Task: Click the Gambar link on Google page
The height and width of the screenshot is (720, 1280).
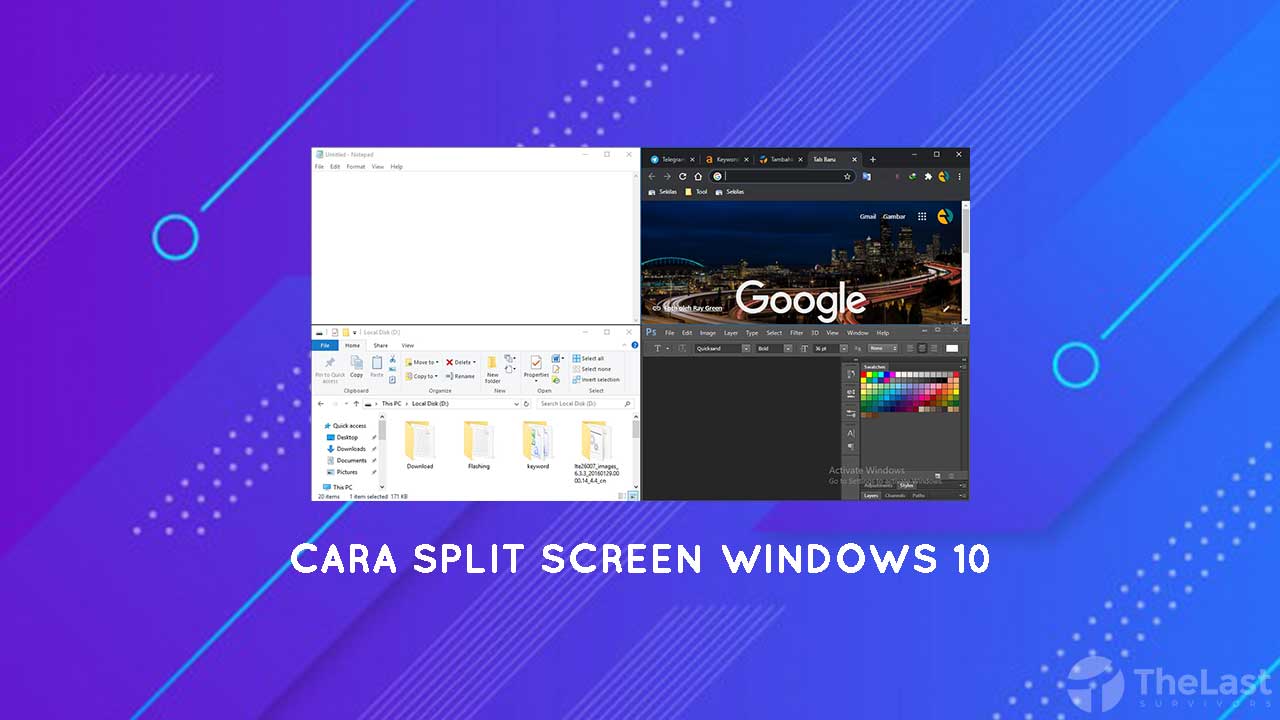Action: (x=894, y=216)
